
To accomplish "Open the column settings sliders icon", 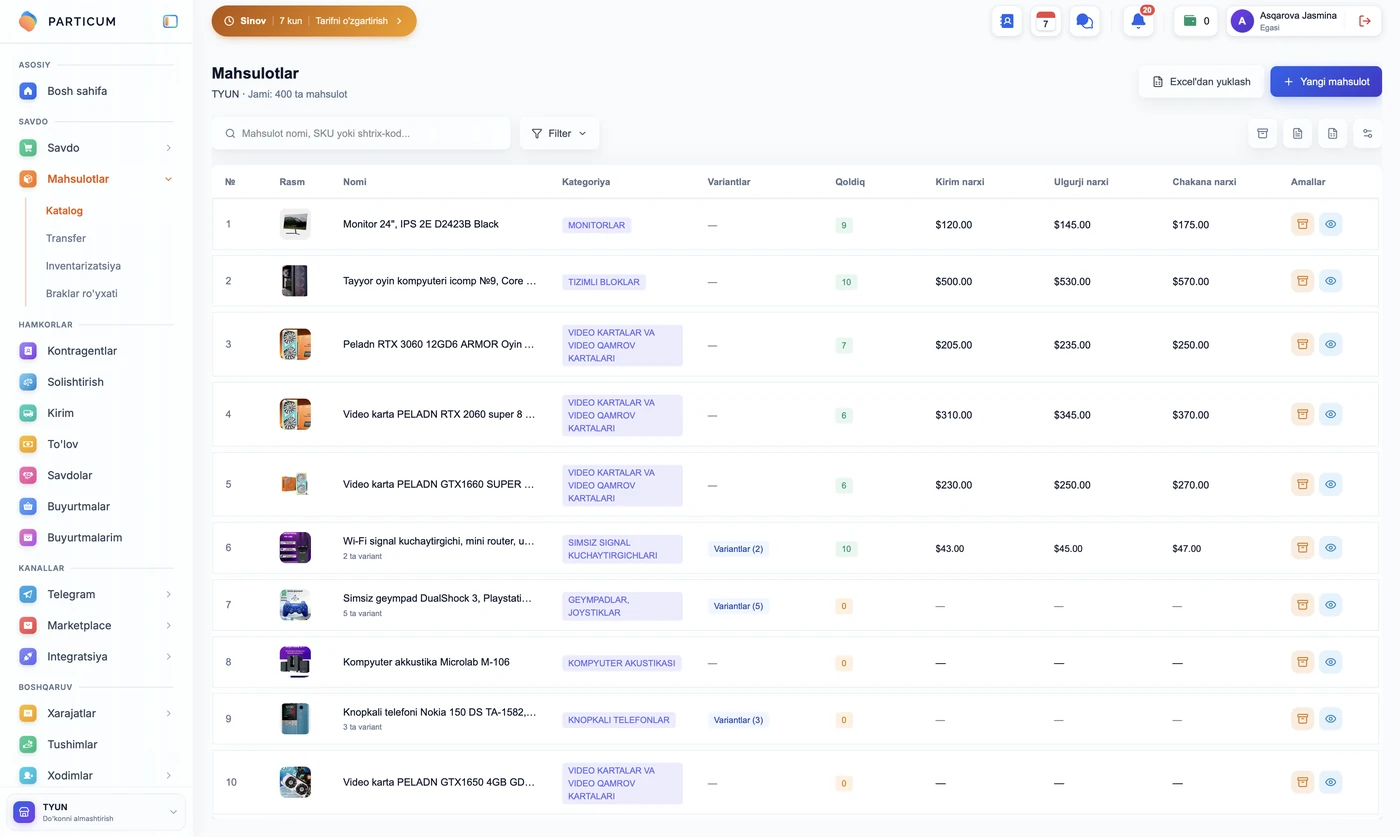I will point(1367,133).
